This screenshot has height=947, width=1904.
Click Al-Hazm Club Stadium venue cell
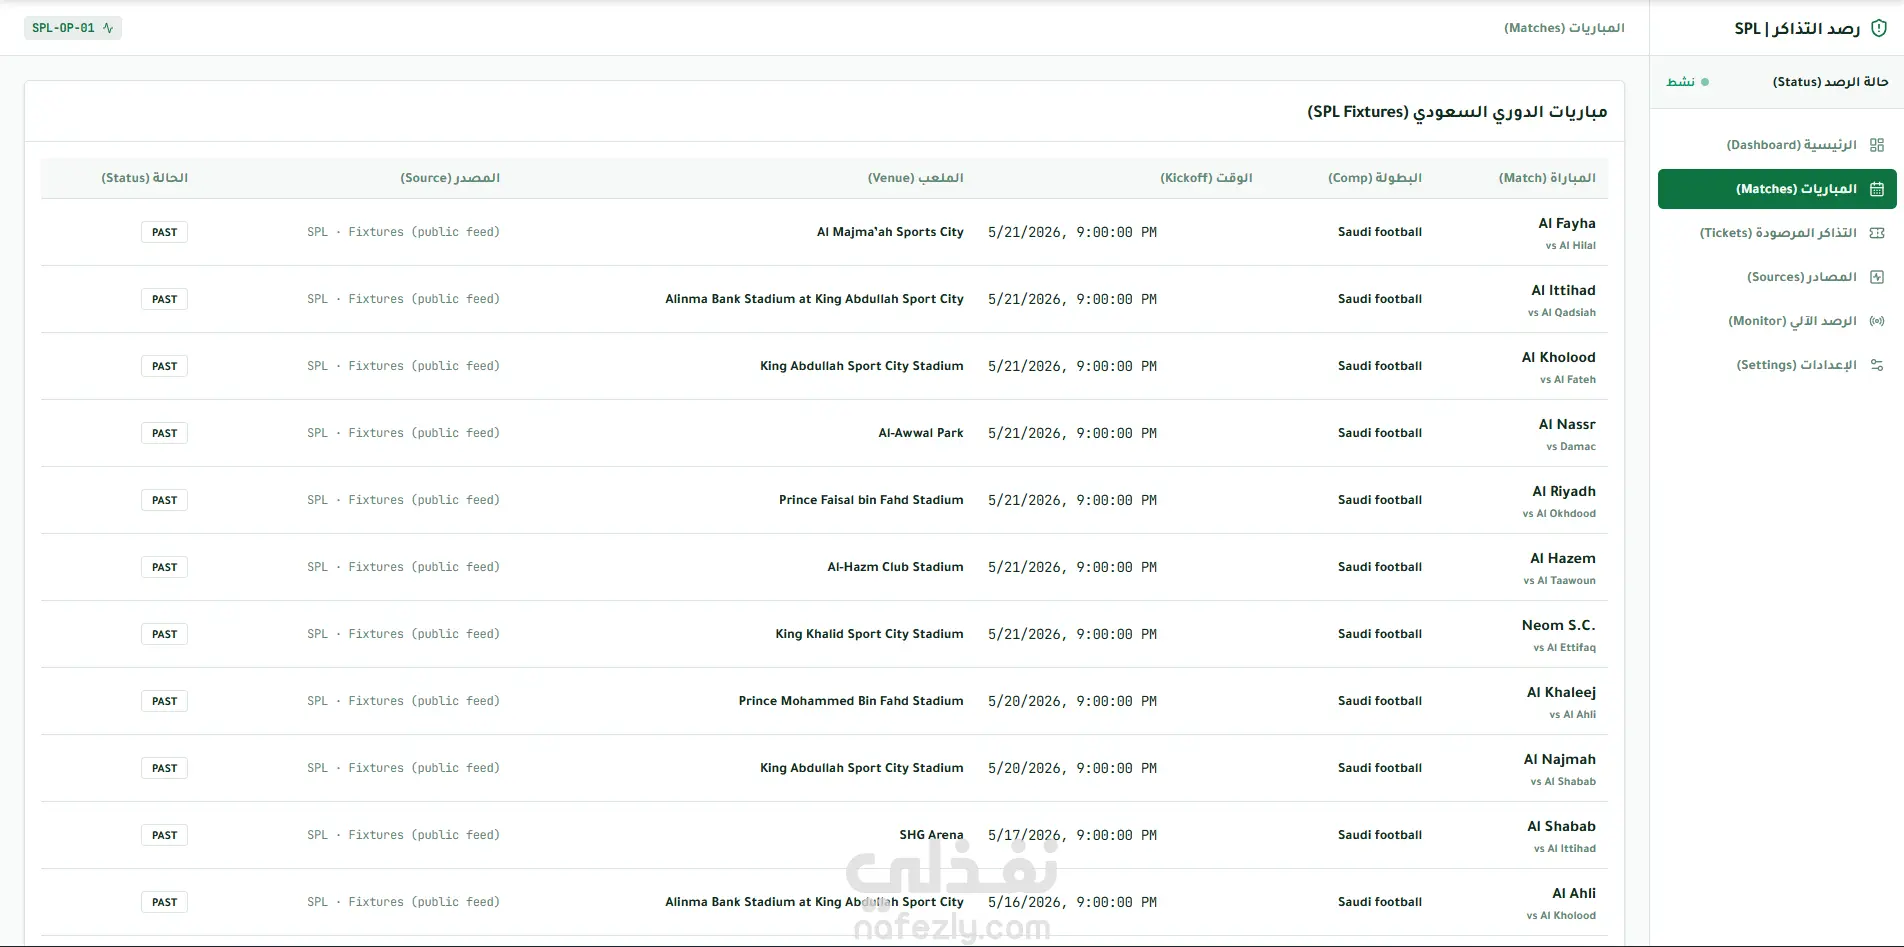(x=895, y=567)
